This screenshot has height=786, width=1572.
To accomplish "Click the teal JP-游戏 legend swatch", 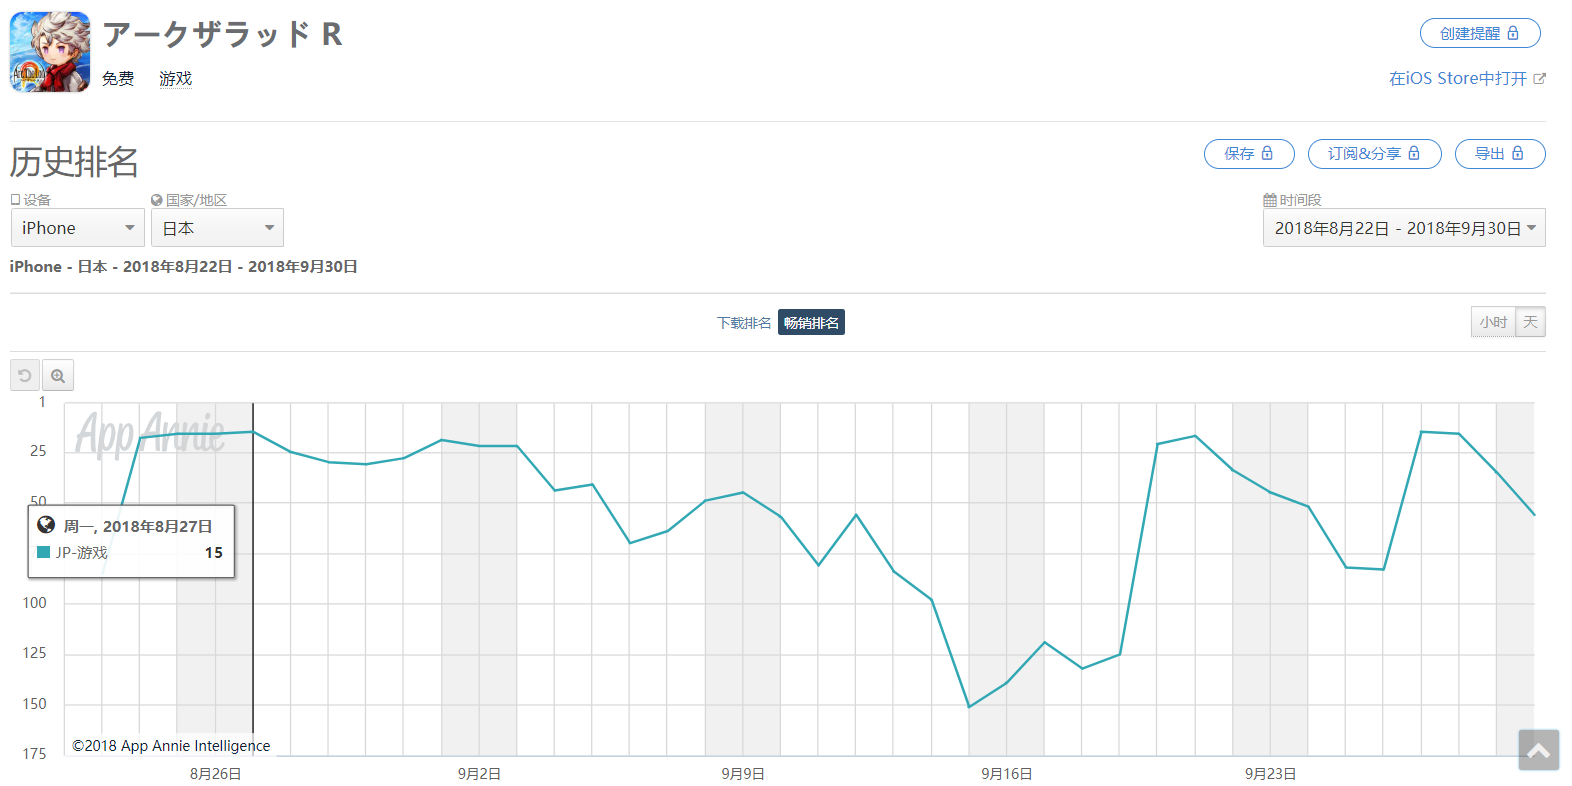I will tap(43, 552).
